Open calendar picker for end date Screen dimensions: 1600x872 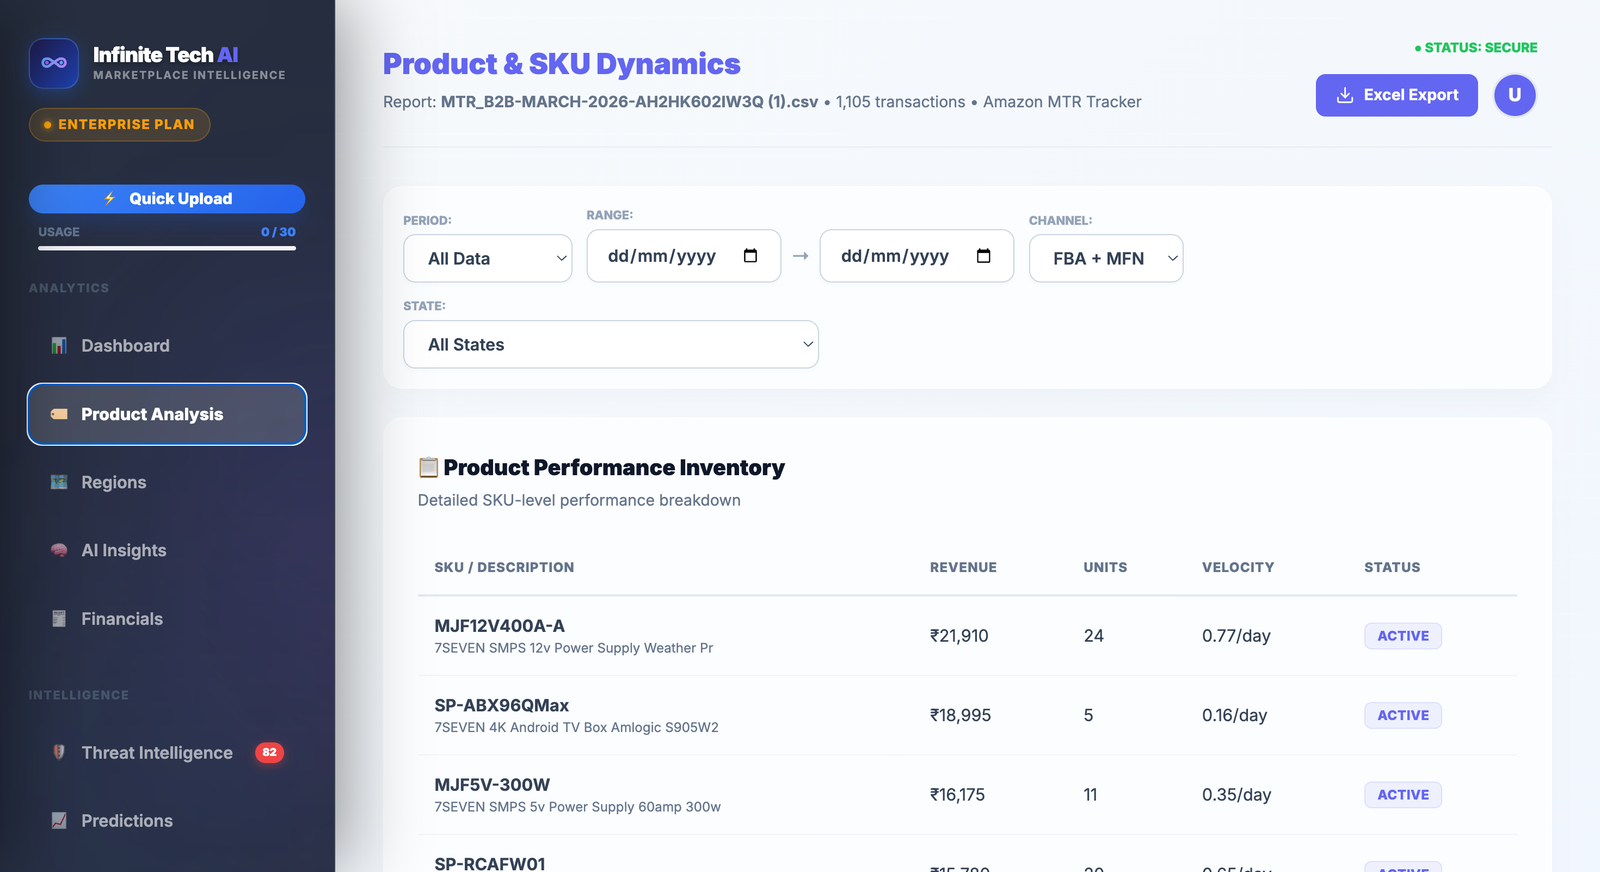(983, 256)
